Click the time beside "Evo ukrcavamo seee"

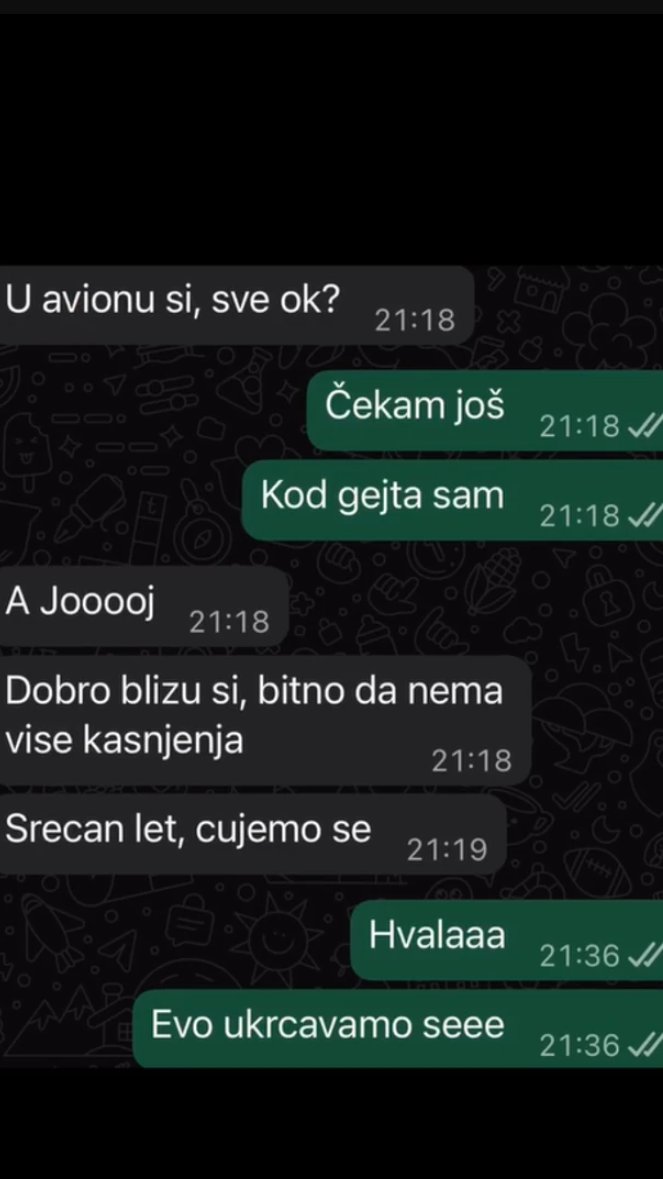[x=580, y=1045]
